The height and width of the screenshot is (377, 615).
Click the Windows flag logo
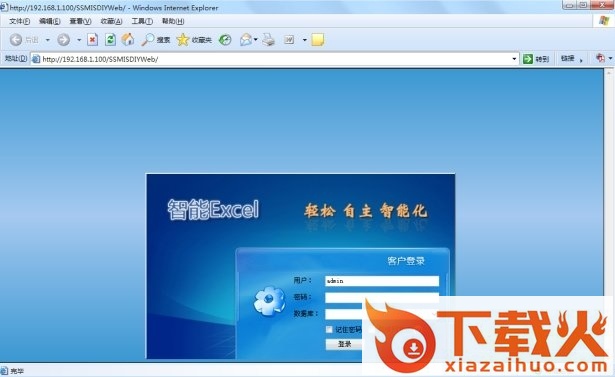(604, 21)
